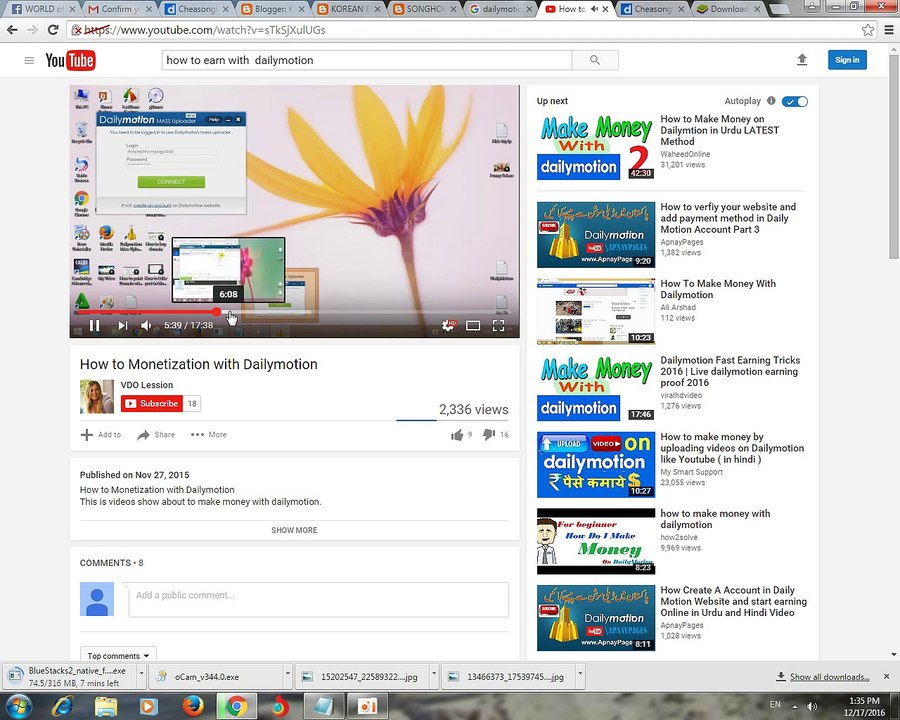Image resolution: width=900 pixels, height=720 pixels.
Task: Click Show all downloads link
Action: 829,677
